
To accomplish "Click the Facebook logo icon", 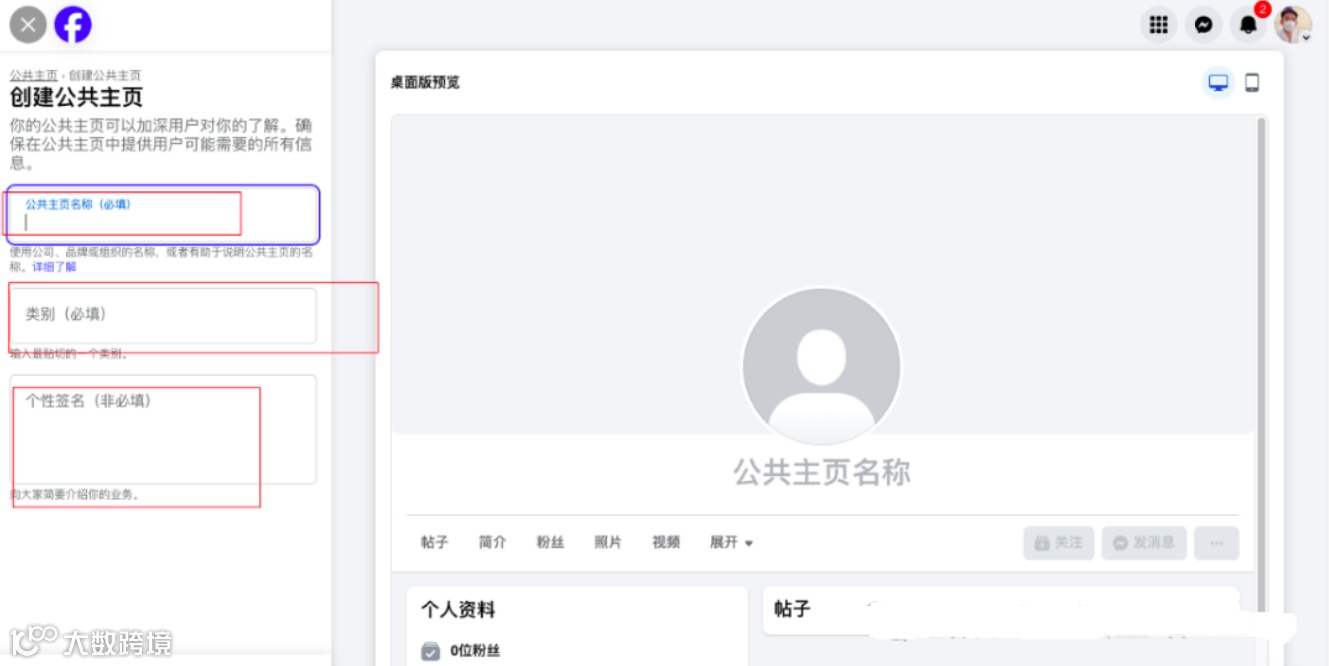I will click(x=73, y=24).
